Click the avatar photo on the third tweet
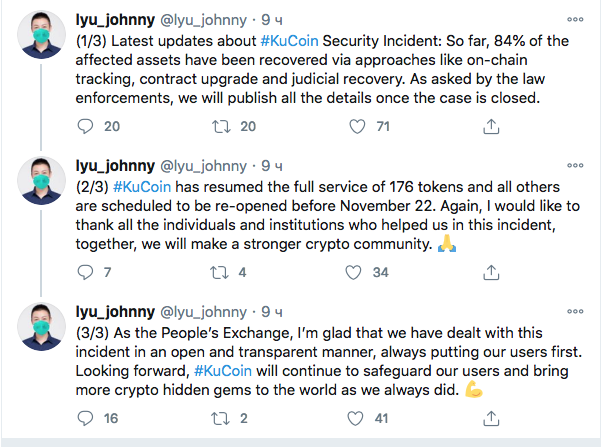This screenshot has height=447, width=608. (x=40, y=328)
